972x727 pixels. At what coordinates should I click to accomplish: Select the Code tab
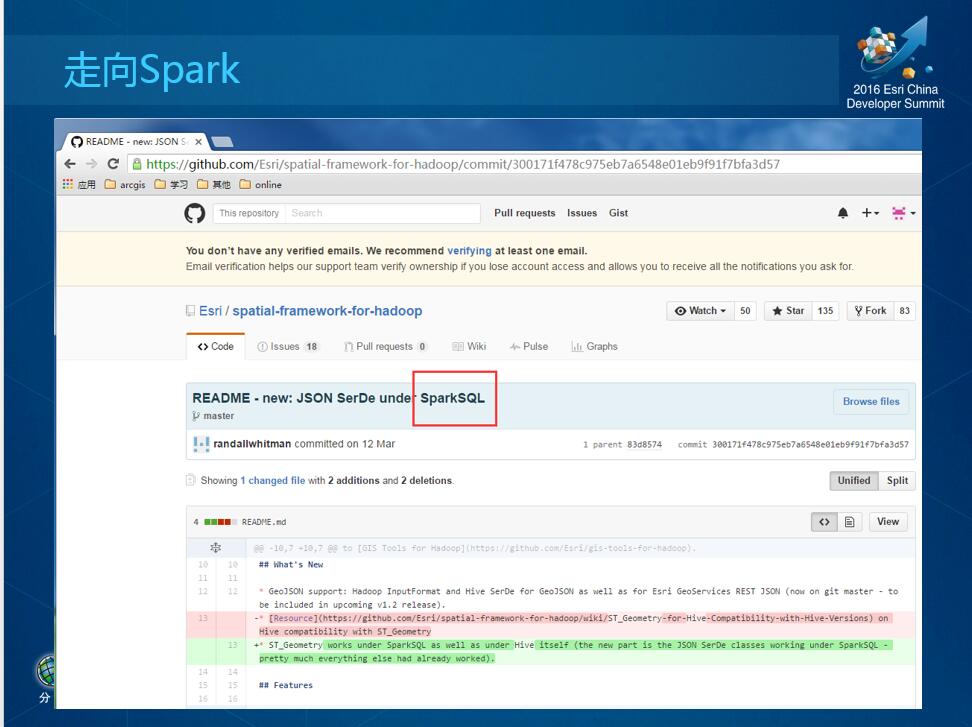[216, 346]
